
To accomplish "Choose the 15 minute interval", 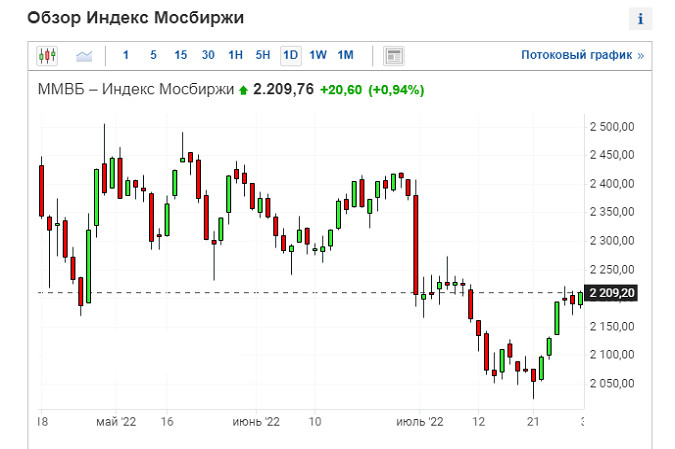I will pyautogui.click(x=180, y=55).
